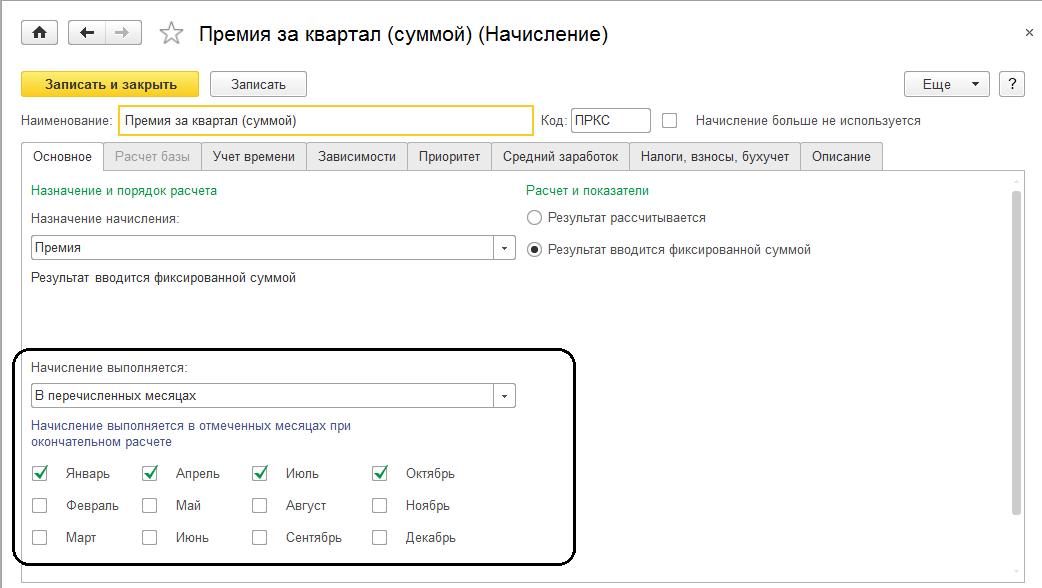Open help with the question mark button
The image size is (1042, 588).
click(x=1012, y=84)
